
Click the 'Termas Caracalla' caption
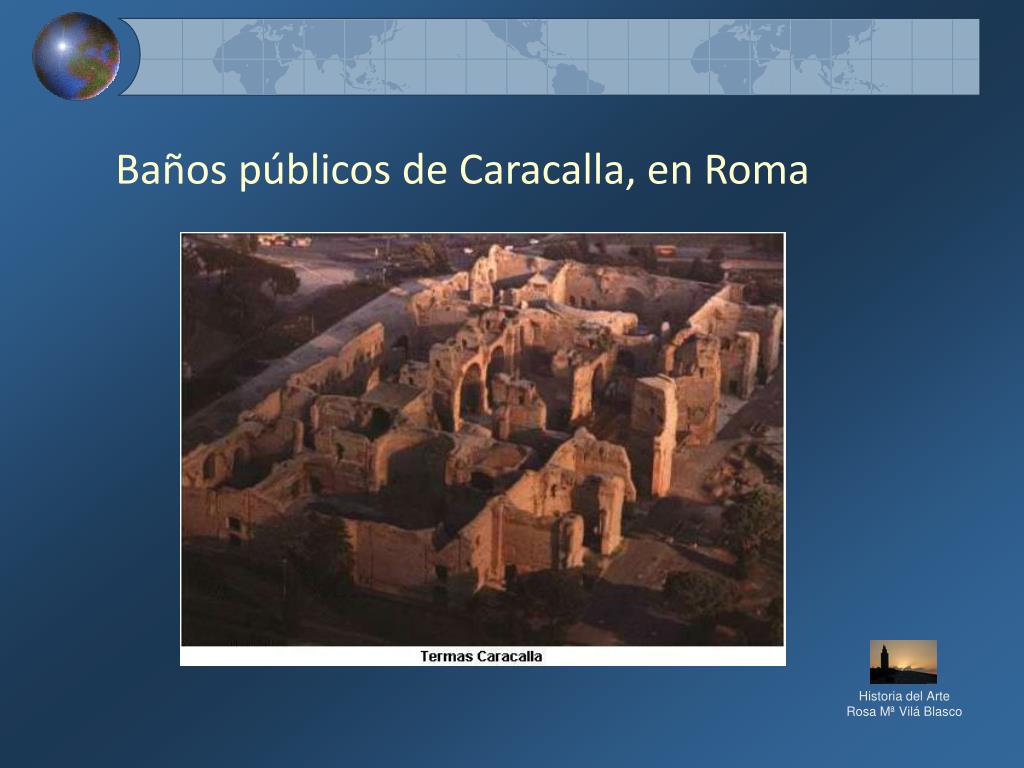(481, 656)
